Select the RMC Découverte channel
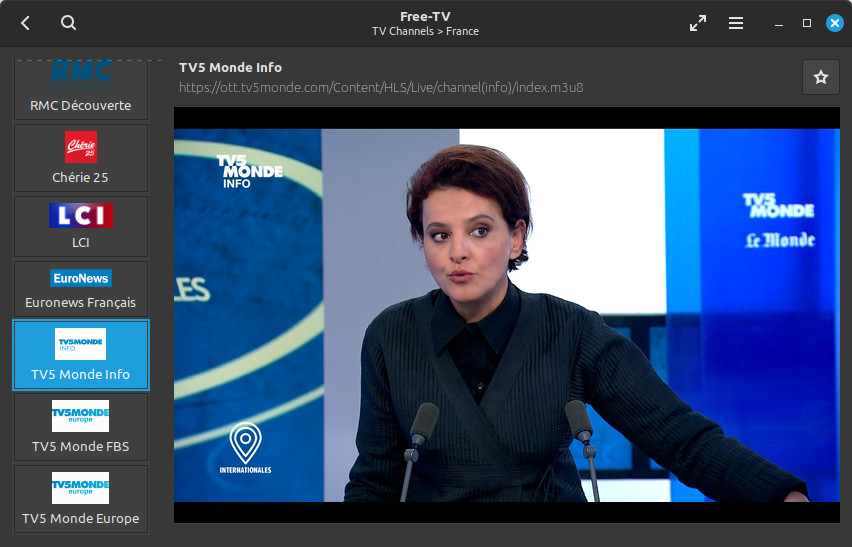Viewport: 852px width, 547px height. [x=81, y=90]
